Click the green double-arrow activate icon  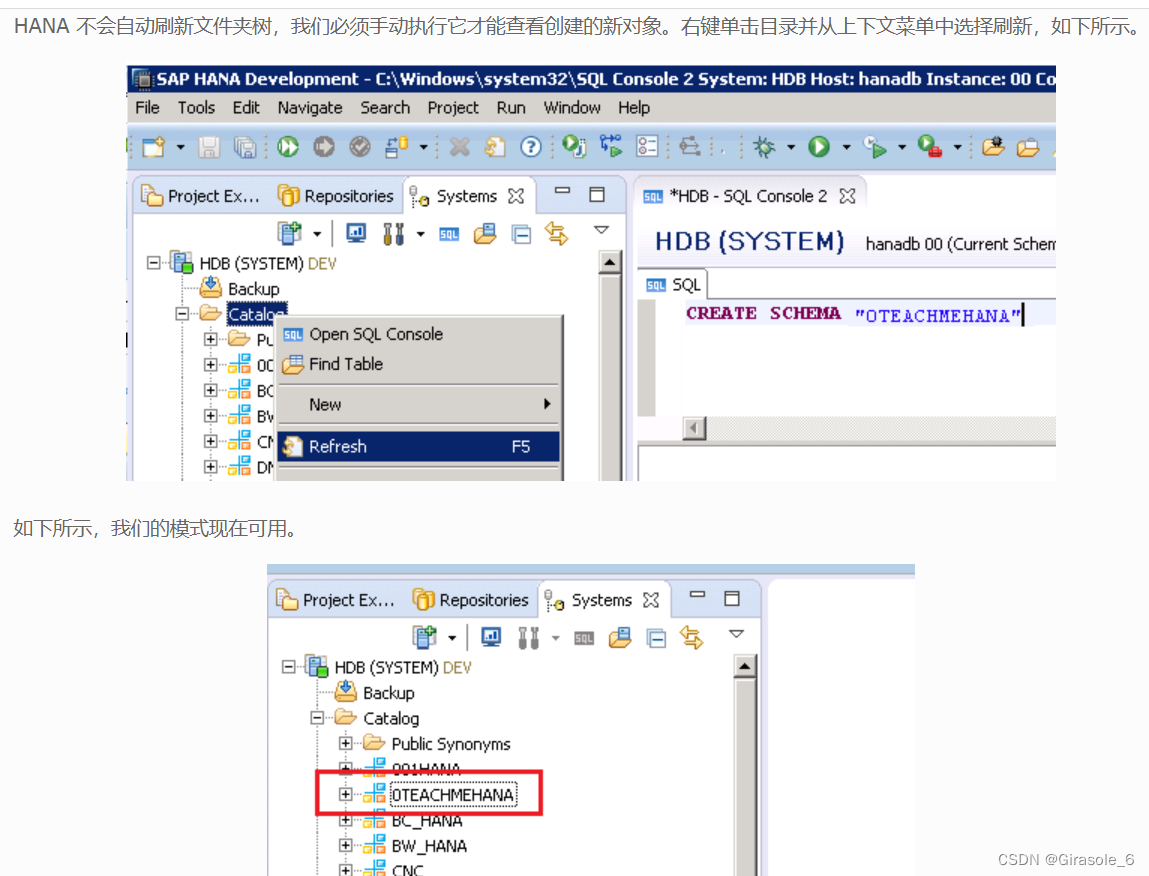(288, 147)
